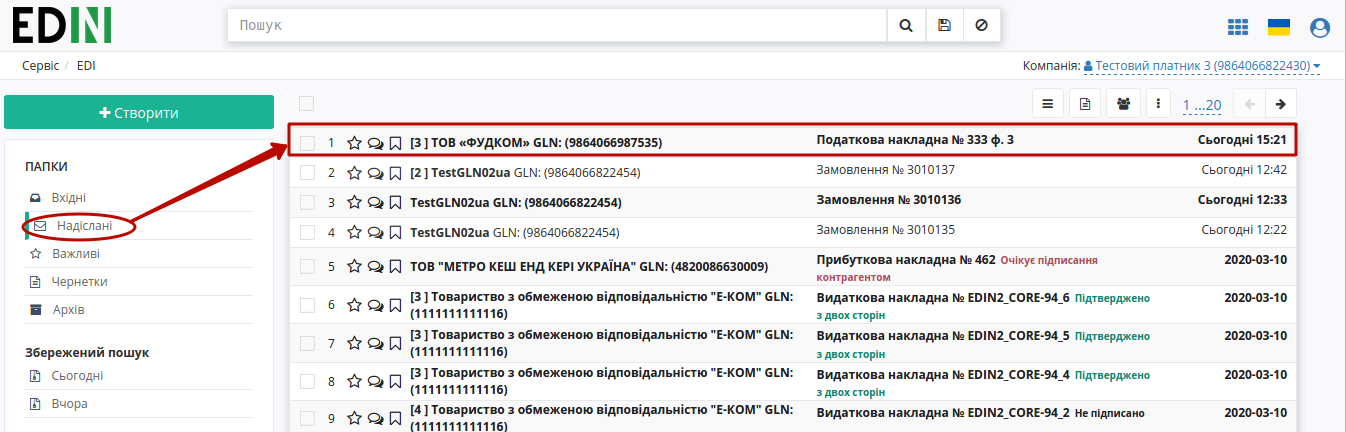The width and height of the screenshot is (1346, 432).
Task: Open Видаткова накладна № EDIN2_CORE-94_6
Action: (x=943, y=298)
